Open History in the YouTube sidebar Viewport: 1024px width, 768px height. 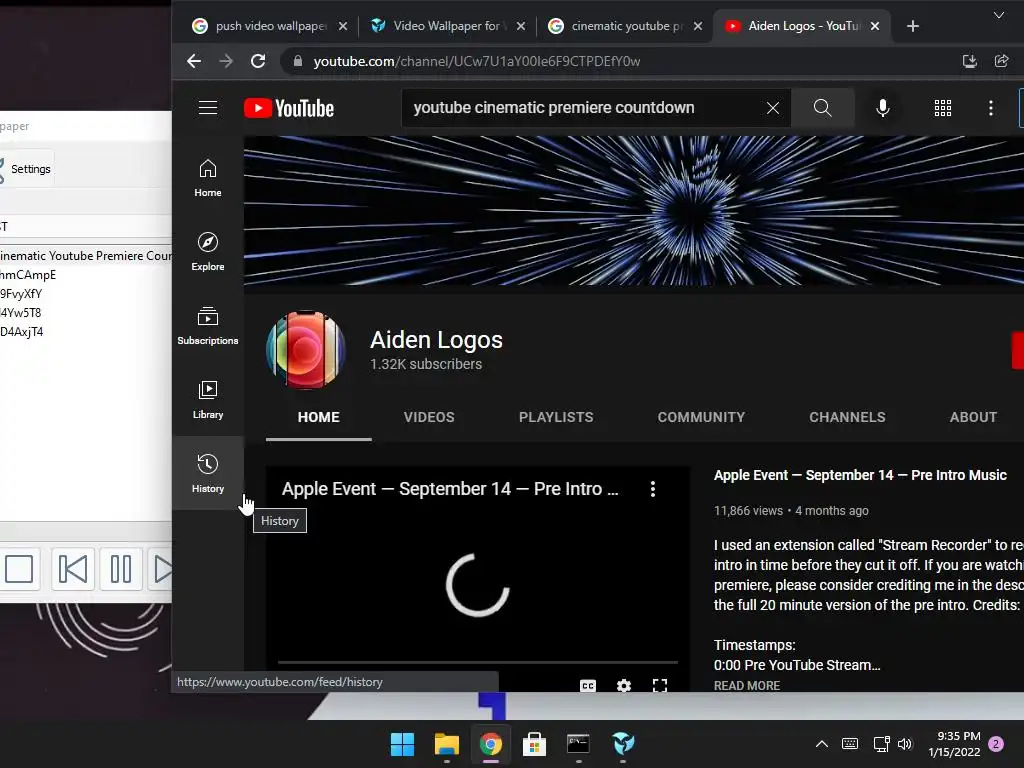pyautogui.click(x=208, y=473)
